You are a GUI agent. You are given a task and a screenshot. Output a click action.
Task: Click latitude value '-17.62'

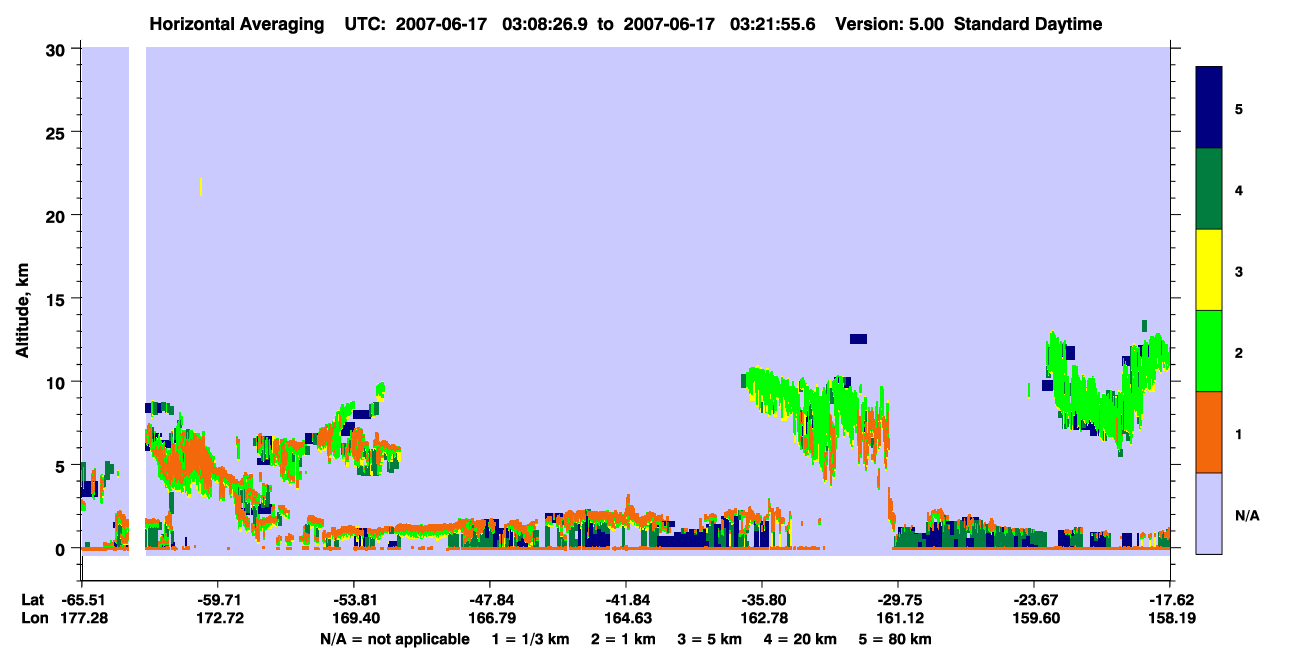[1169, 600]
